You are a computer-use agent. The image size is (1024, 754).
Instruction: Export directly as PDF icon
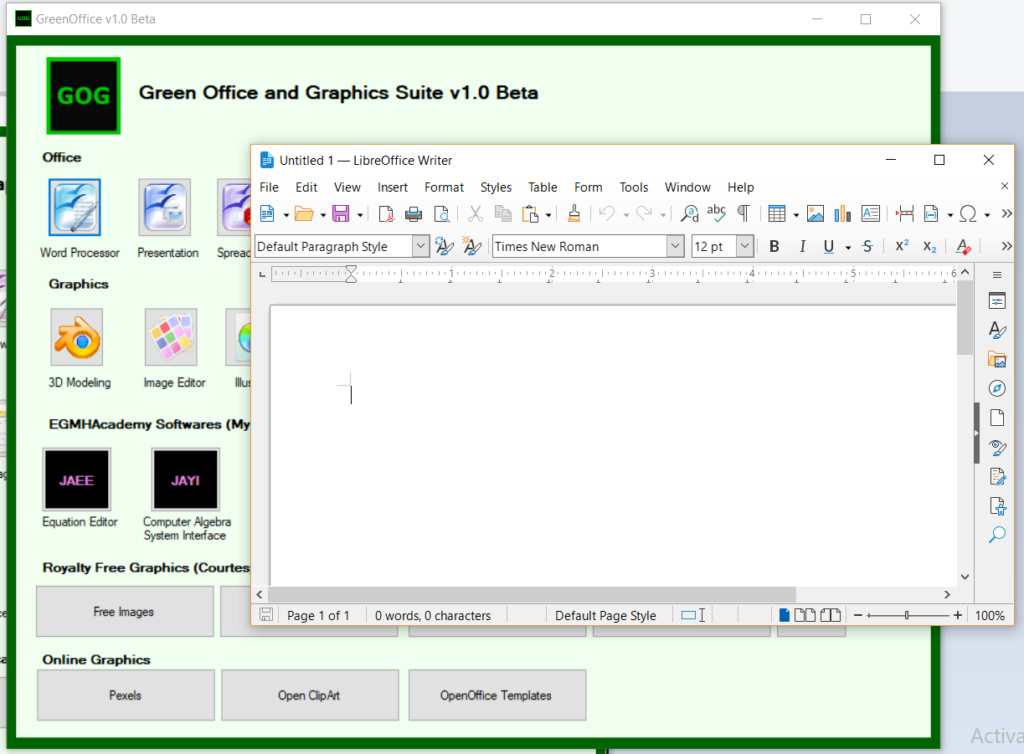pyautogui.click(x=386, y=213)
